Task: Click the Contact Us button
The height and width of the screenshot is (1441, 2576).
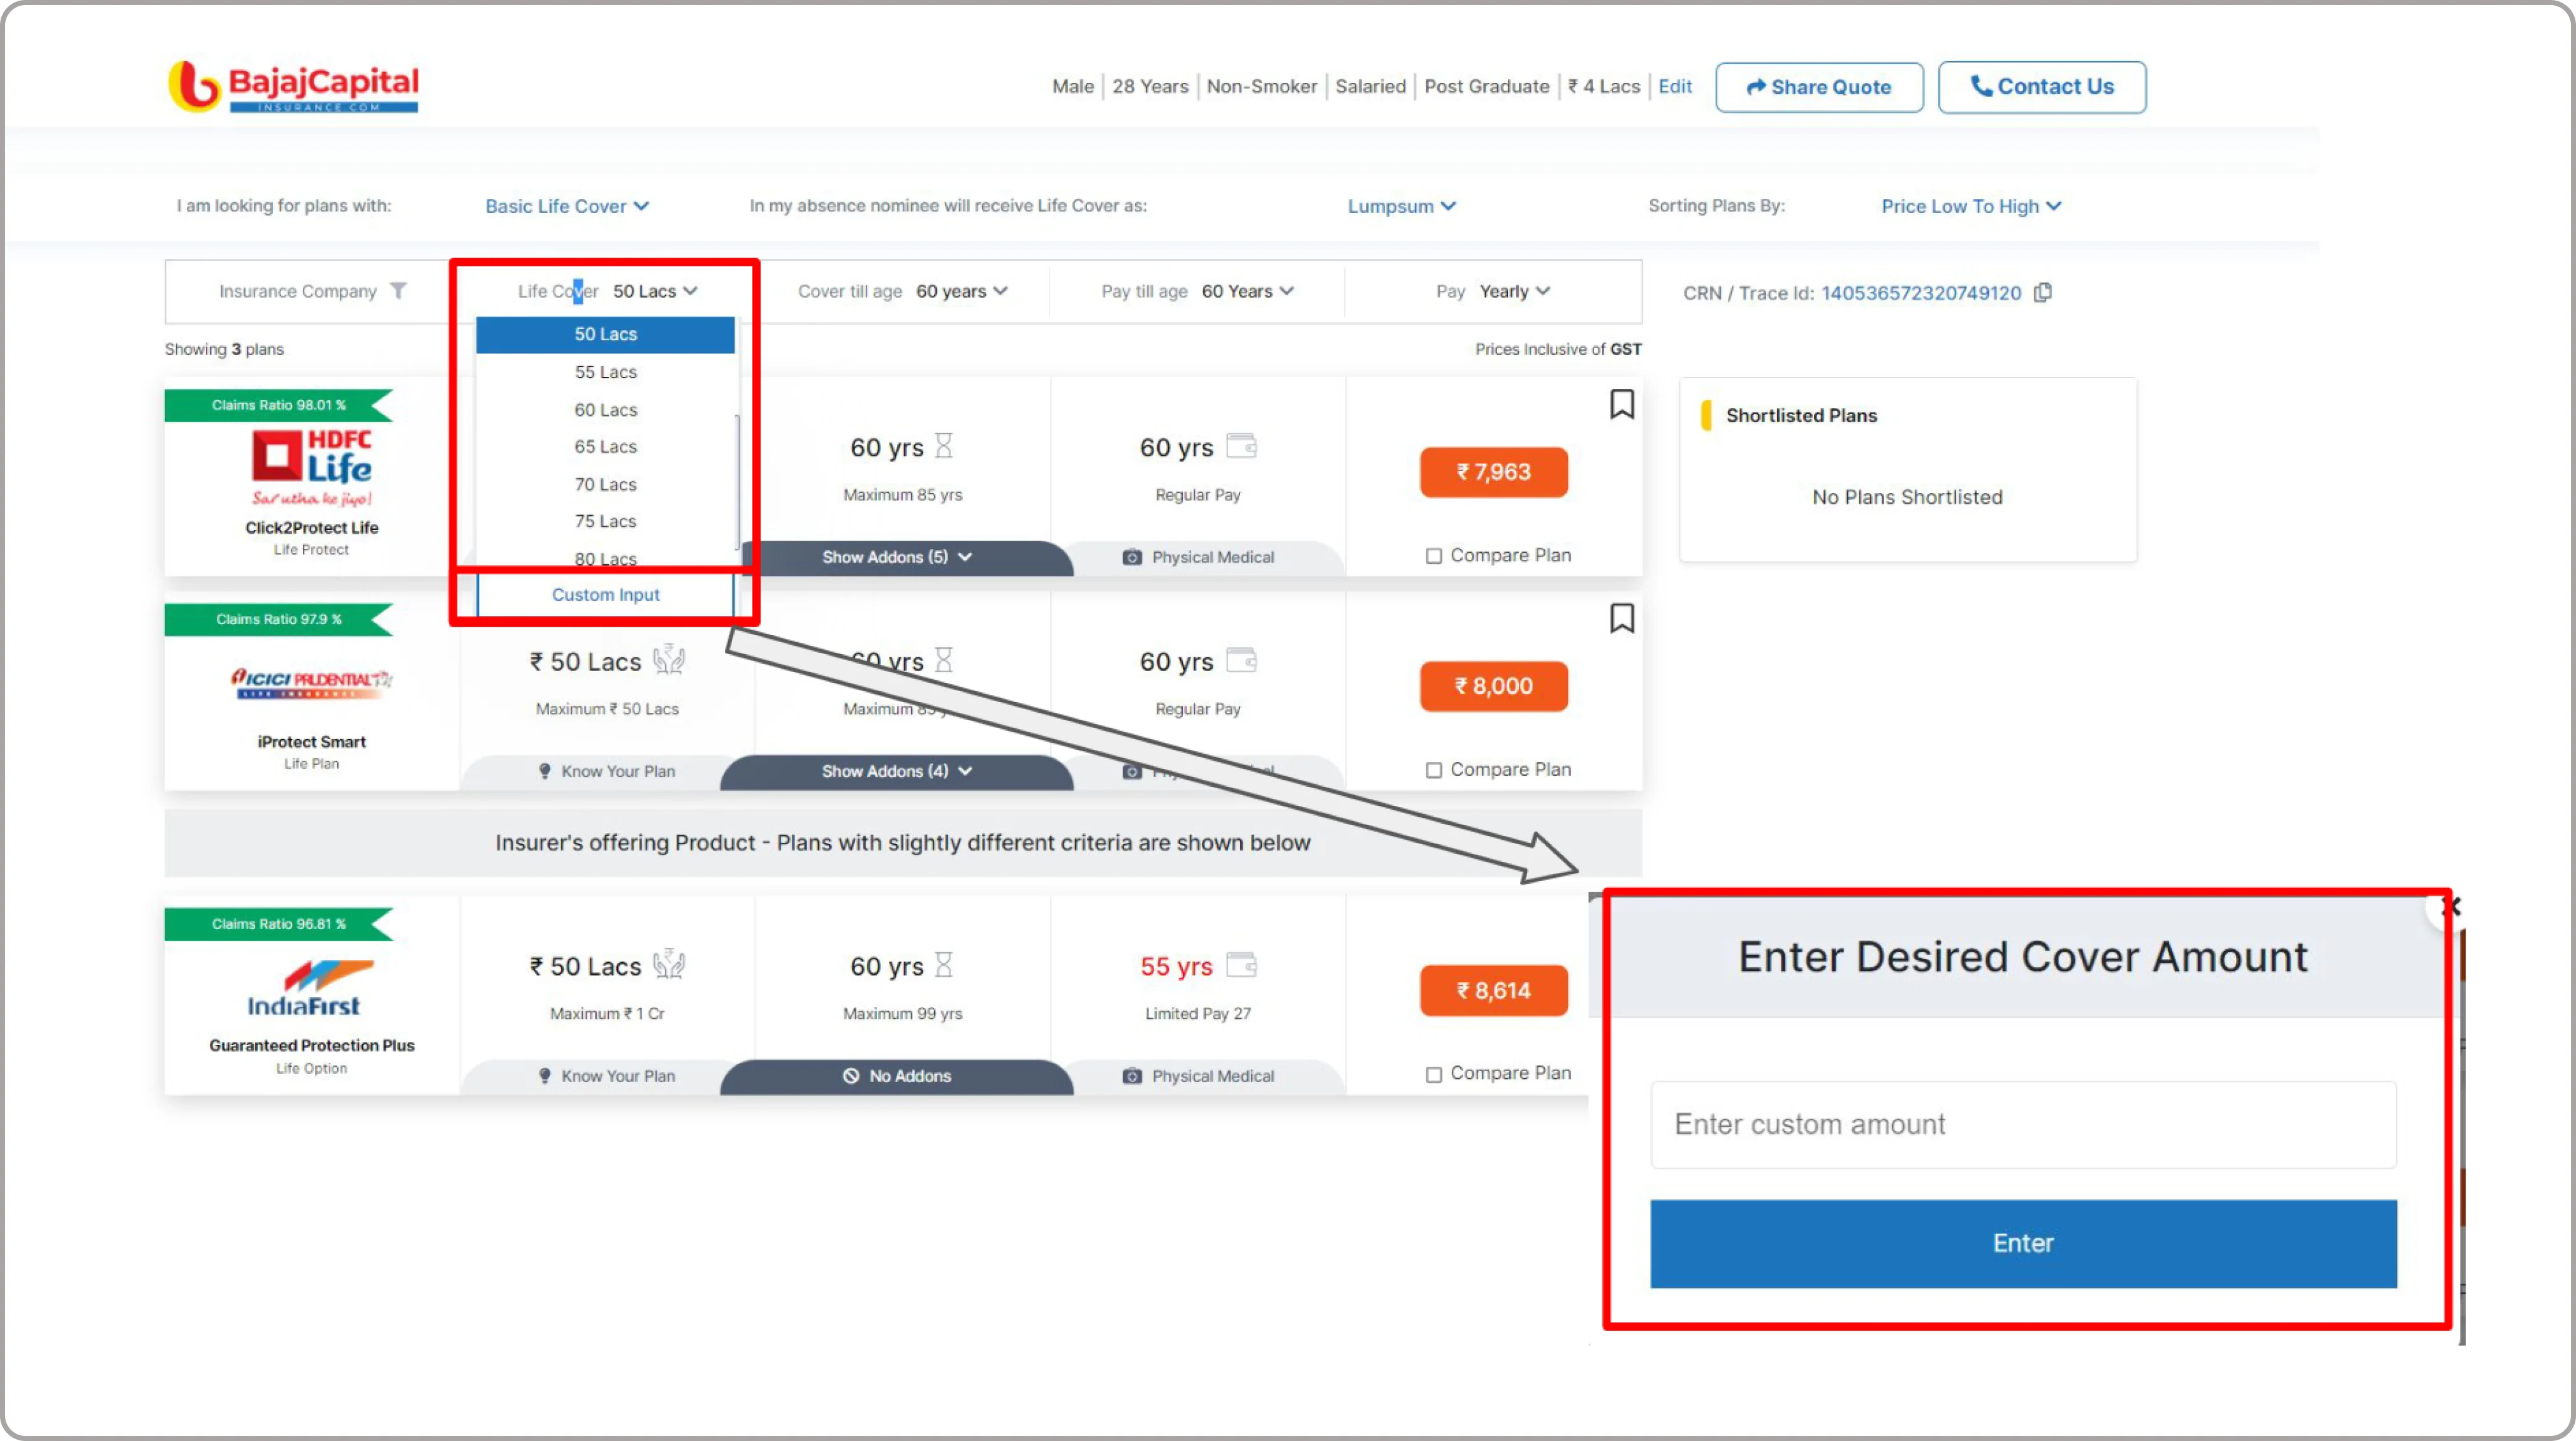Action: coord(2041,87)
